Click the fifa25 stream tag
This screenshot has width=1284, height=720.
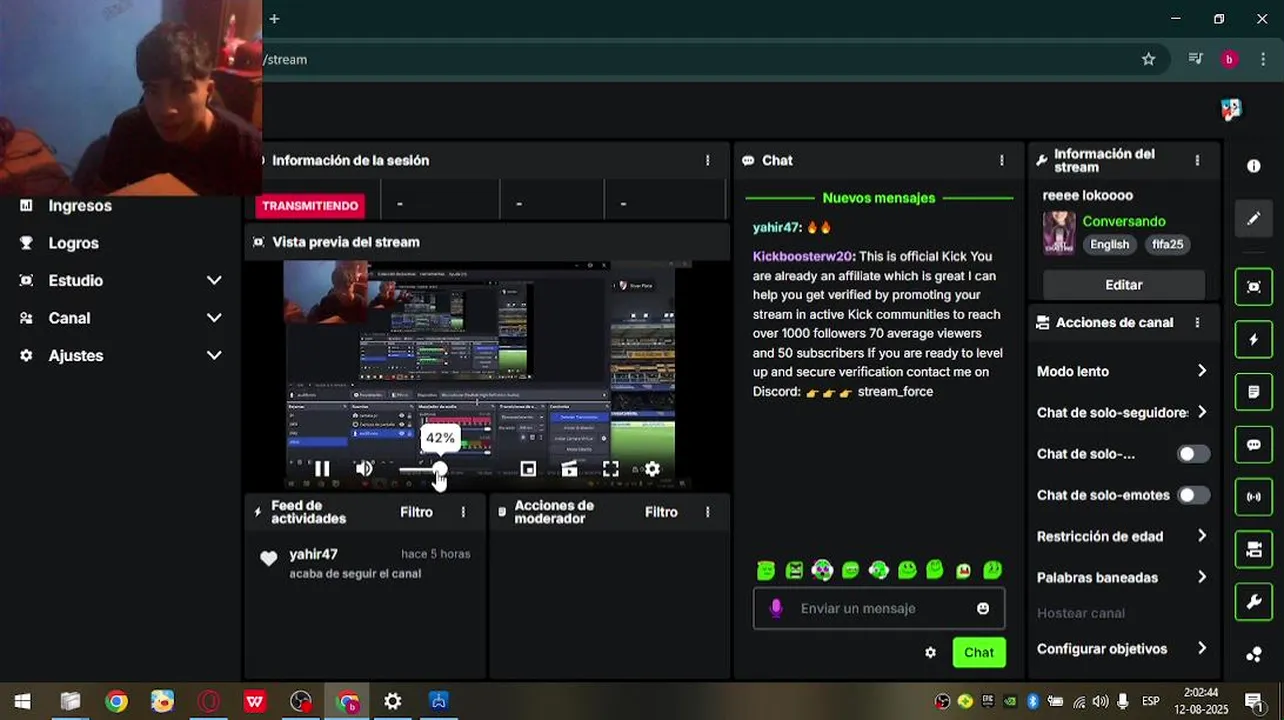pos(1167,244)
